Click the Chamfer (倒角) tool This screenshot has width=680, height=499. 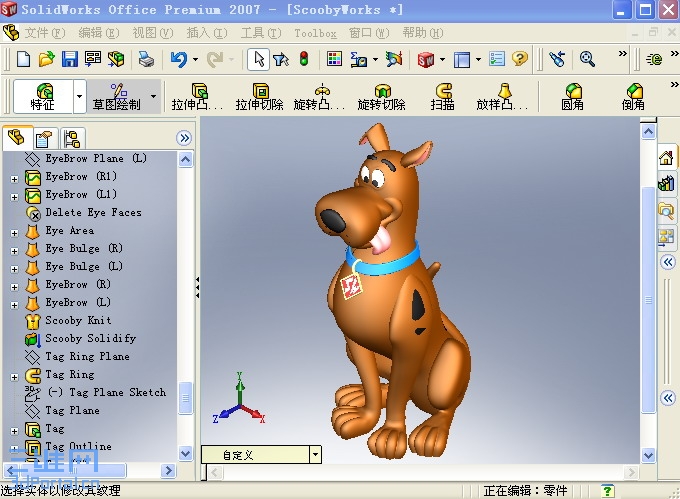point(633,97)
